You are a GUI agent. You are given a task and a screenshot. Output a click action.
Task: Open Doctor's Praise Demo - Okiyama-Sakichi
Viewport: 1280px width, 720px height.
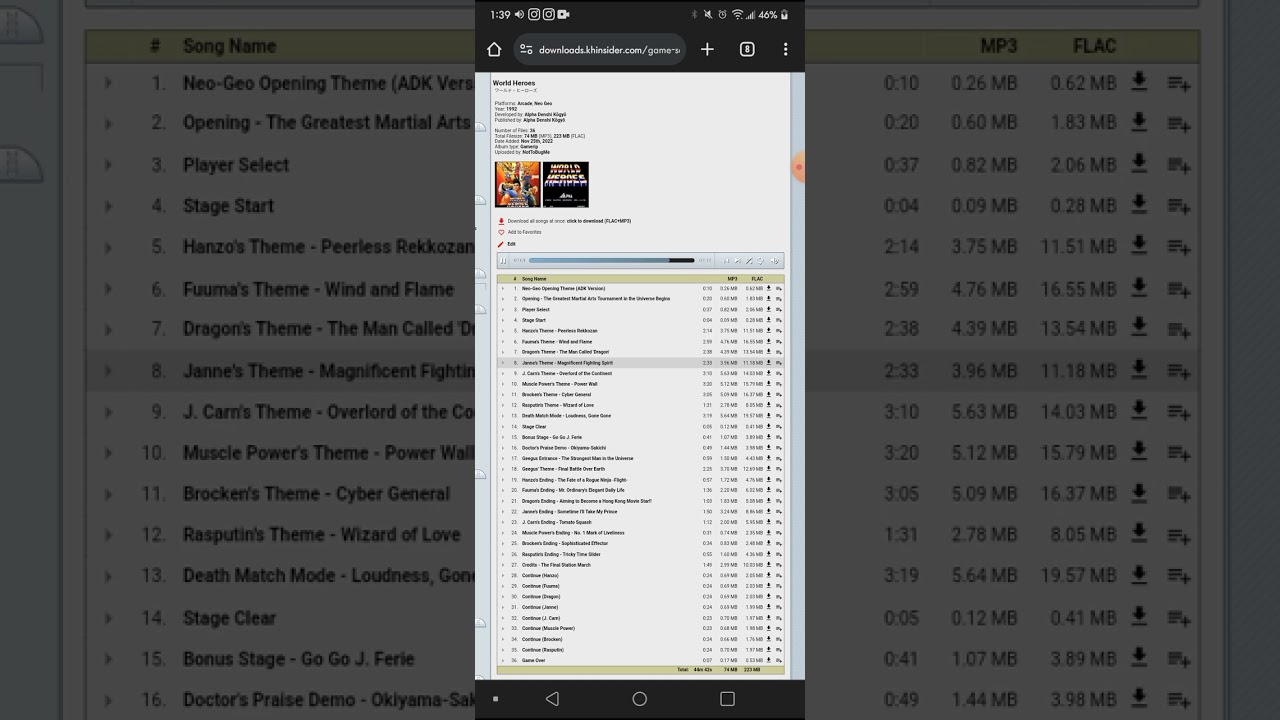pyautogui.click(x=564, y=448)
